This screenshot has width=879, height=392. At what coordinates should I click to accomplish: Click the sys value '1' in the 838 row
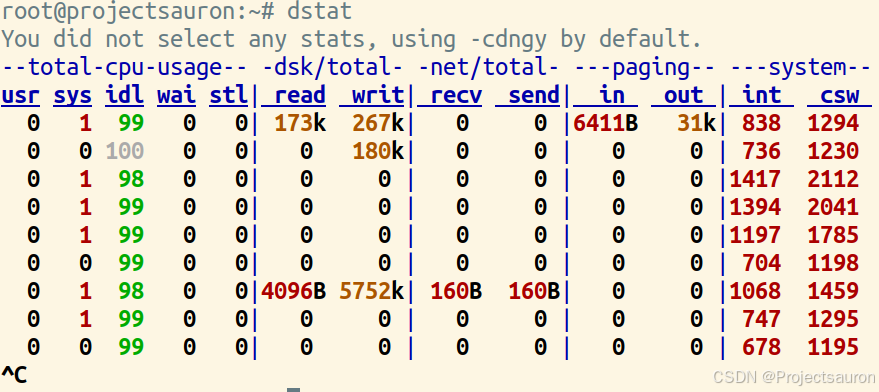(x=85, y=123)
